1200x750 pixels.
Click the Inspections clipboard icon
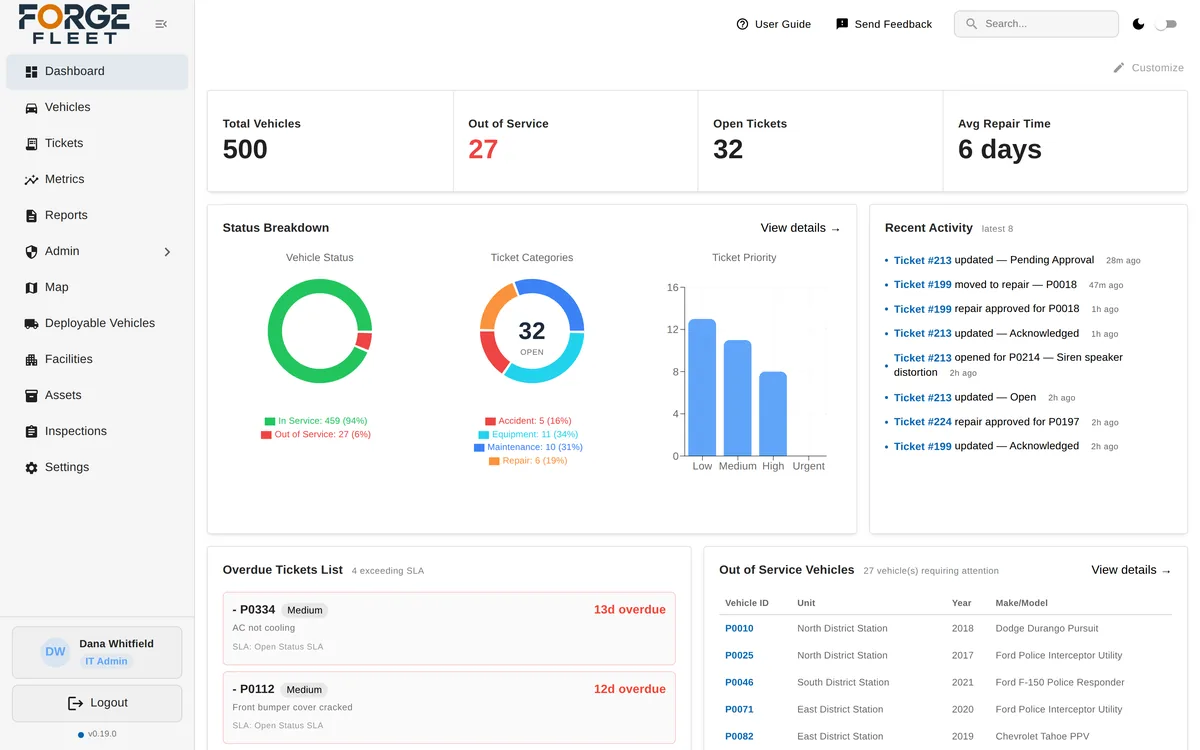[x=31, y=432]
